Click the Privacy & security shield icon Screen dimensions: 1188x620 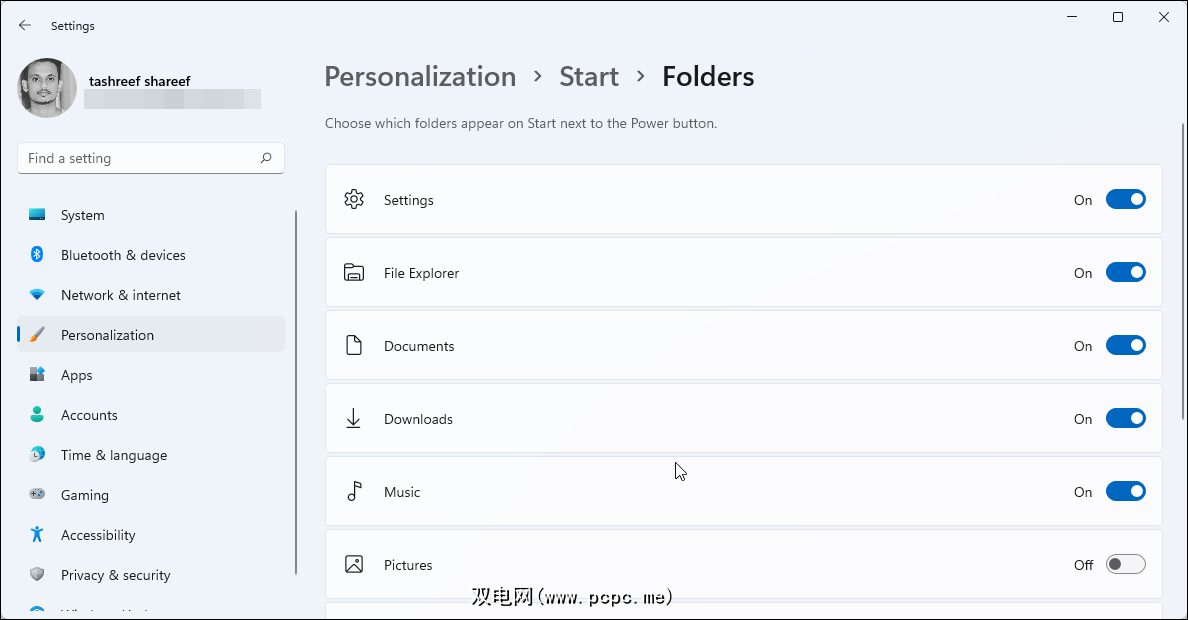point(37,575)
